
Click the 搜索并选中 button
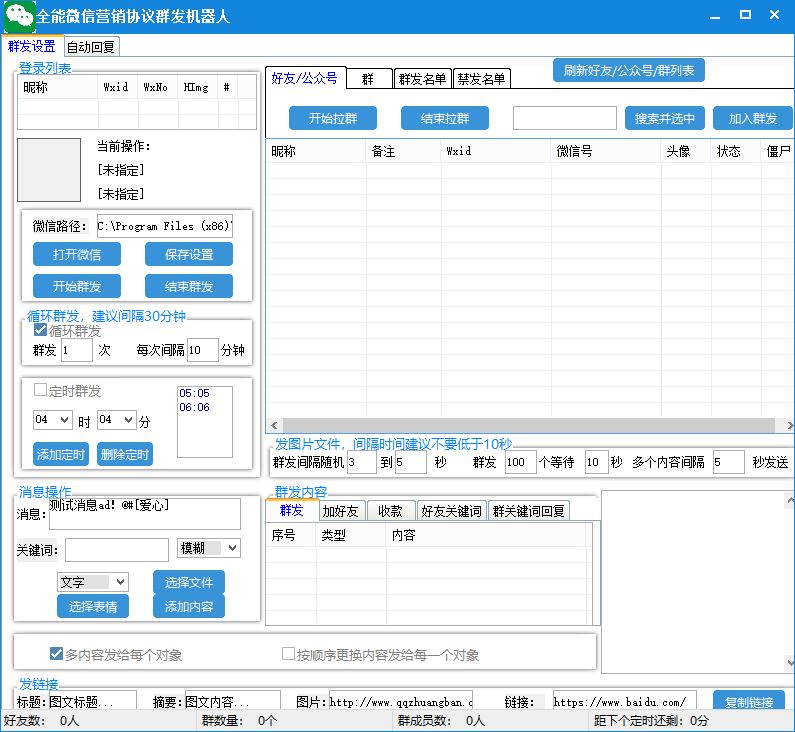tap(665, 118)
